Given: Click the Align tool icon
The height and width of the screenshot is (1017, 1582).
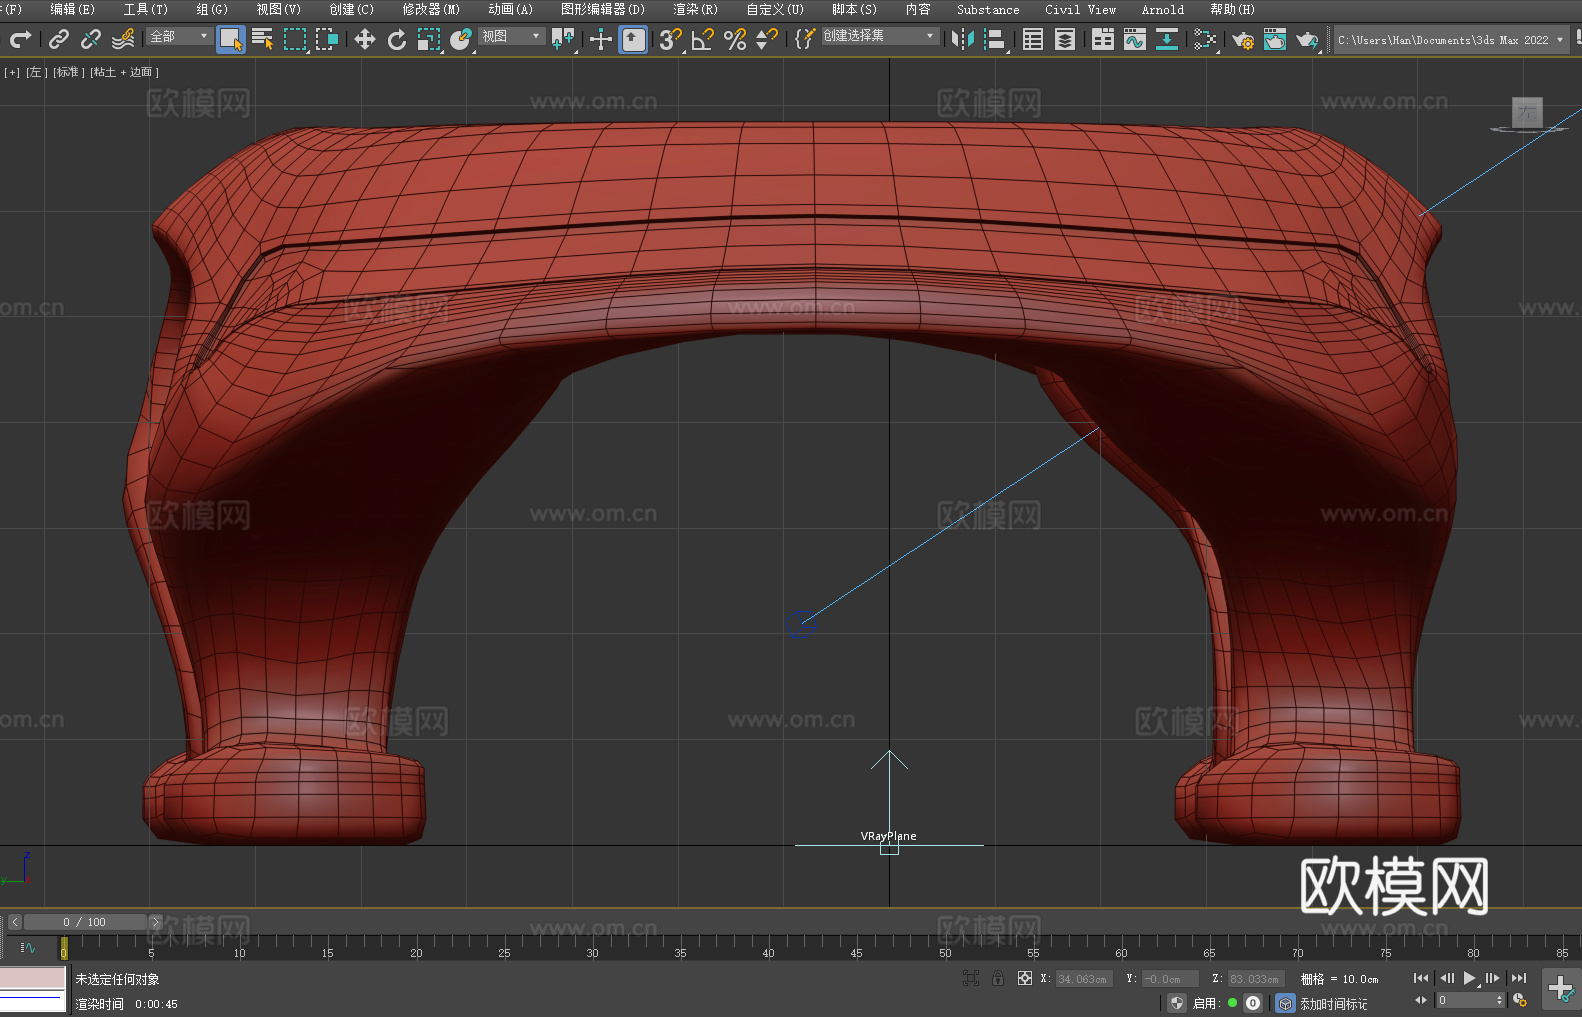Looking at the screenshot, I should click(995, 39).
